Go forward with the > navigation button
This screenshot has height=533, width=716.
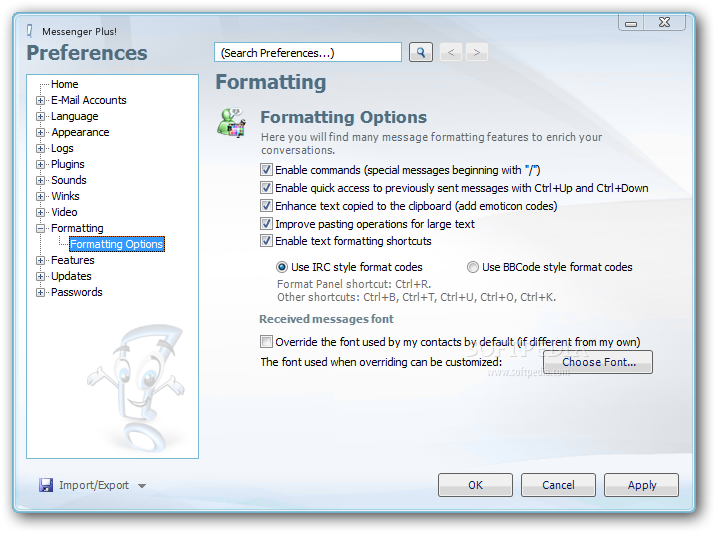click(477, 53)
